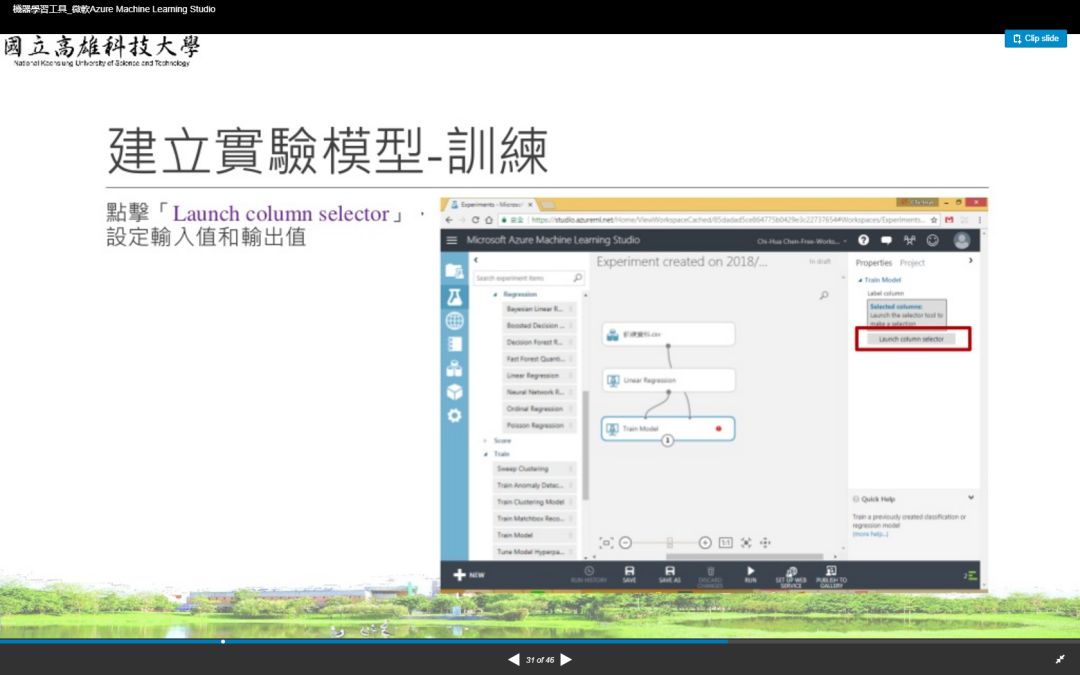Select Train Matchbox Recommender module

click(x=535, y=519)
